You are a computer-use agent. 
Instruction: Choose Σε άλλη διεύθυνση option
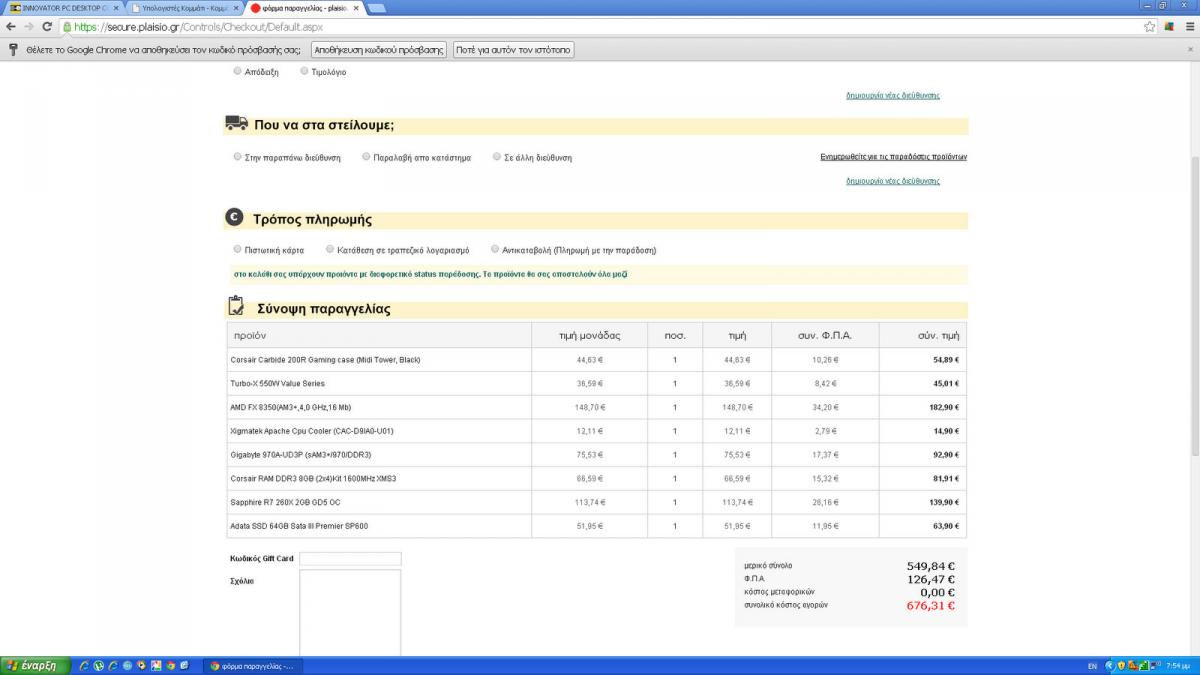point(496,157)
